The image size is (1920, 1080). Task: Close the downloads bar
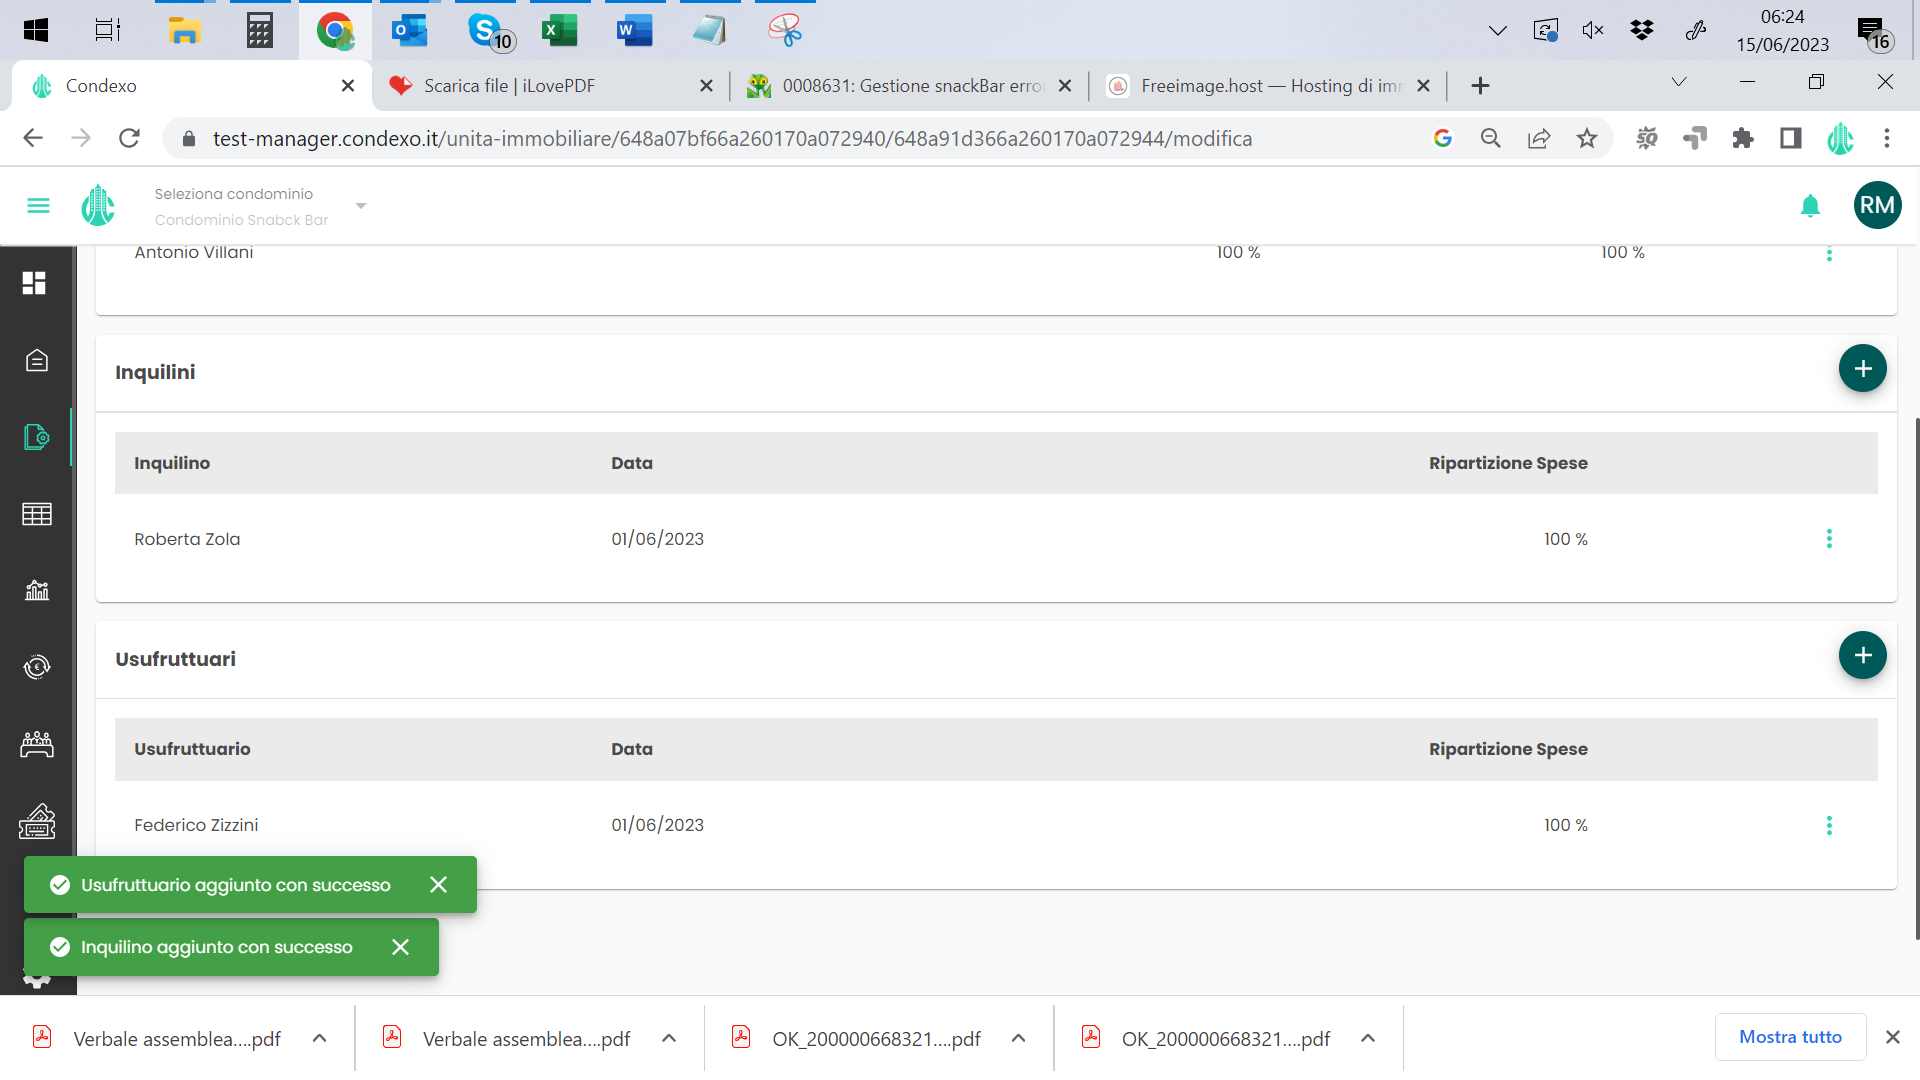coord(1892,1037)
